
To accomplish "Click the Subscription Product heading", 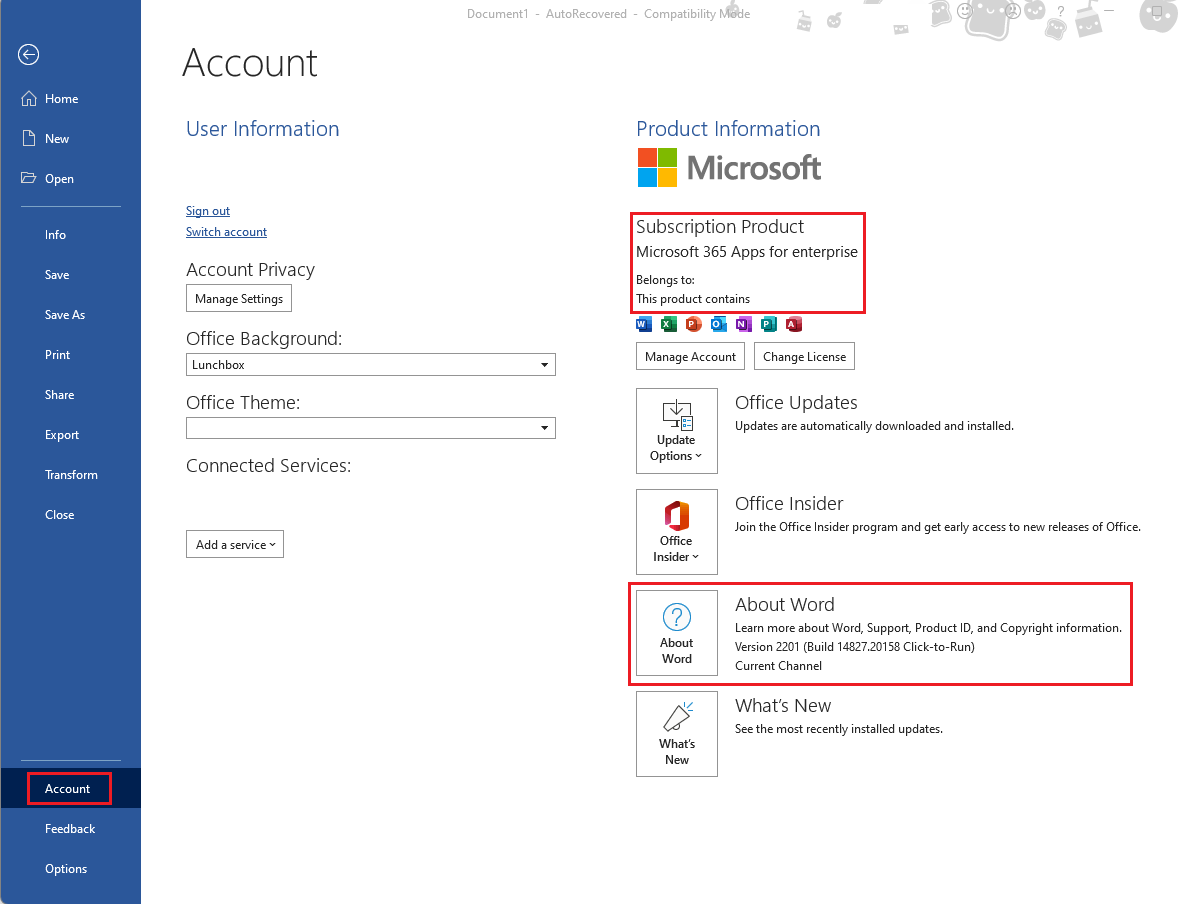I will pos(720,227).
